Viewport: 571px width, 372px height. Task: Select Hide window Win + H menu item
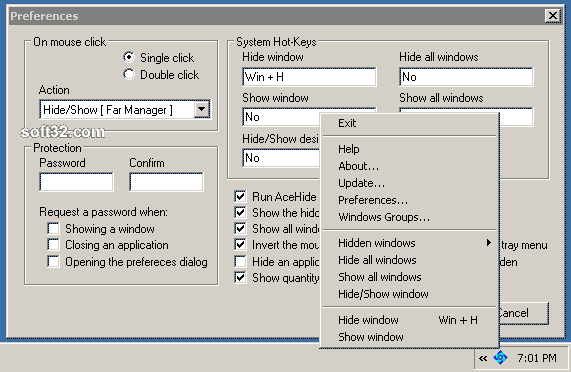(409, 320)
